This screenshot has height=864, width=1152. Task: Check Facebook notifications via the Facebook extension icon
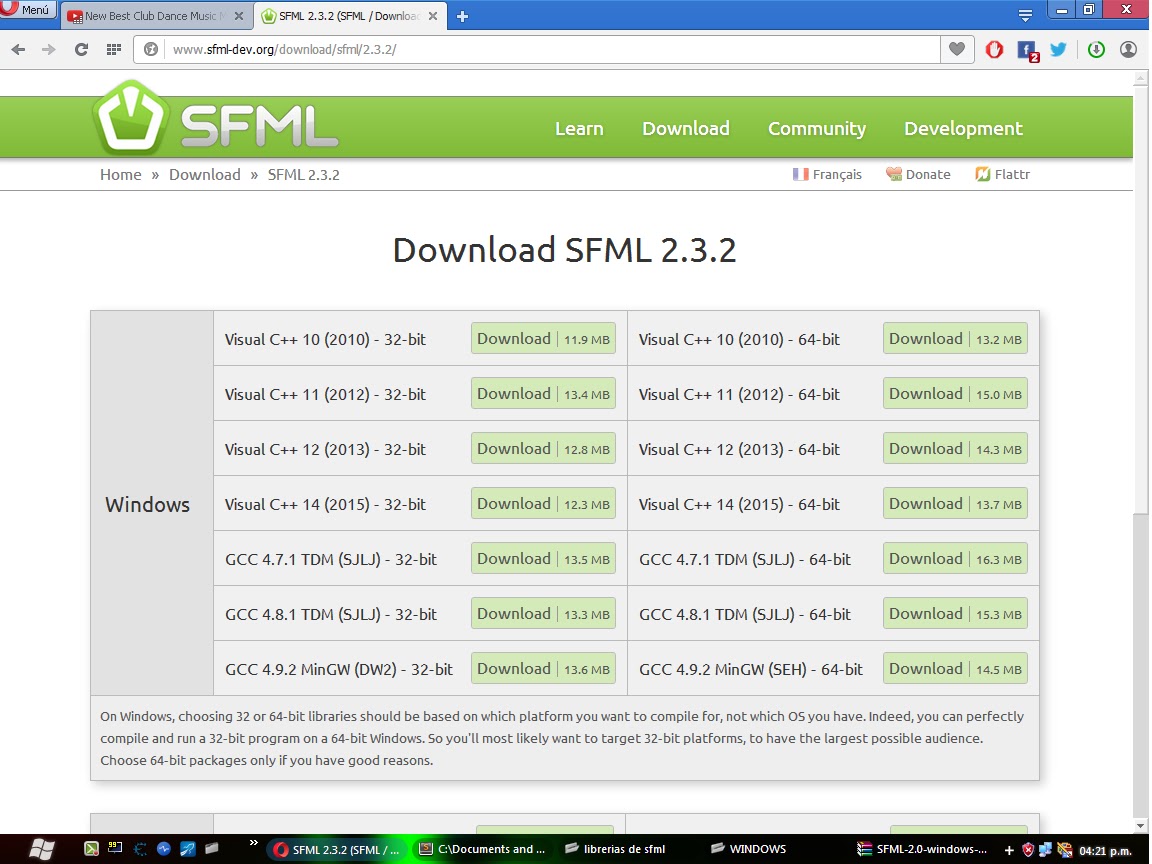1024,48
